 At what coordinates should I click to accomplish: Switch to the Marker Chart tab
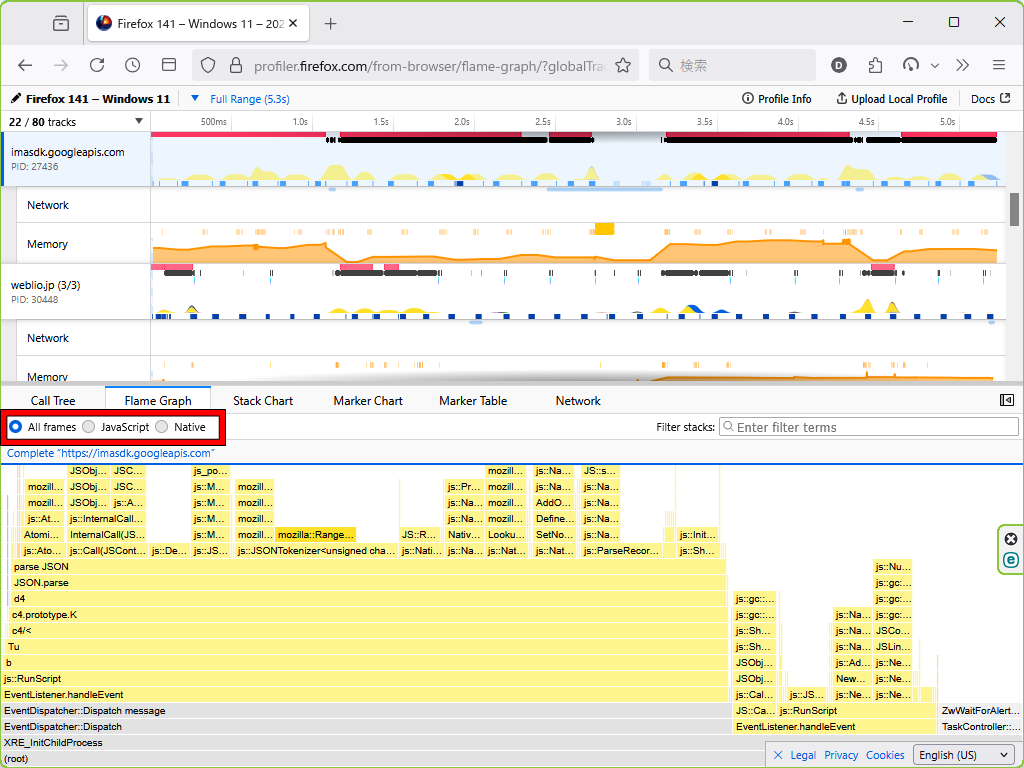click(368, 401)
